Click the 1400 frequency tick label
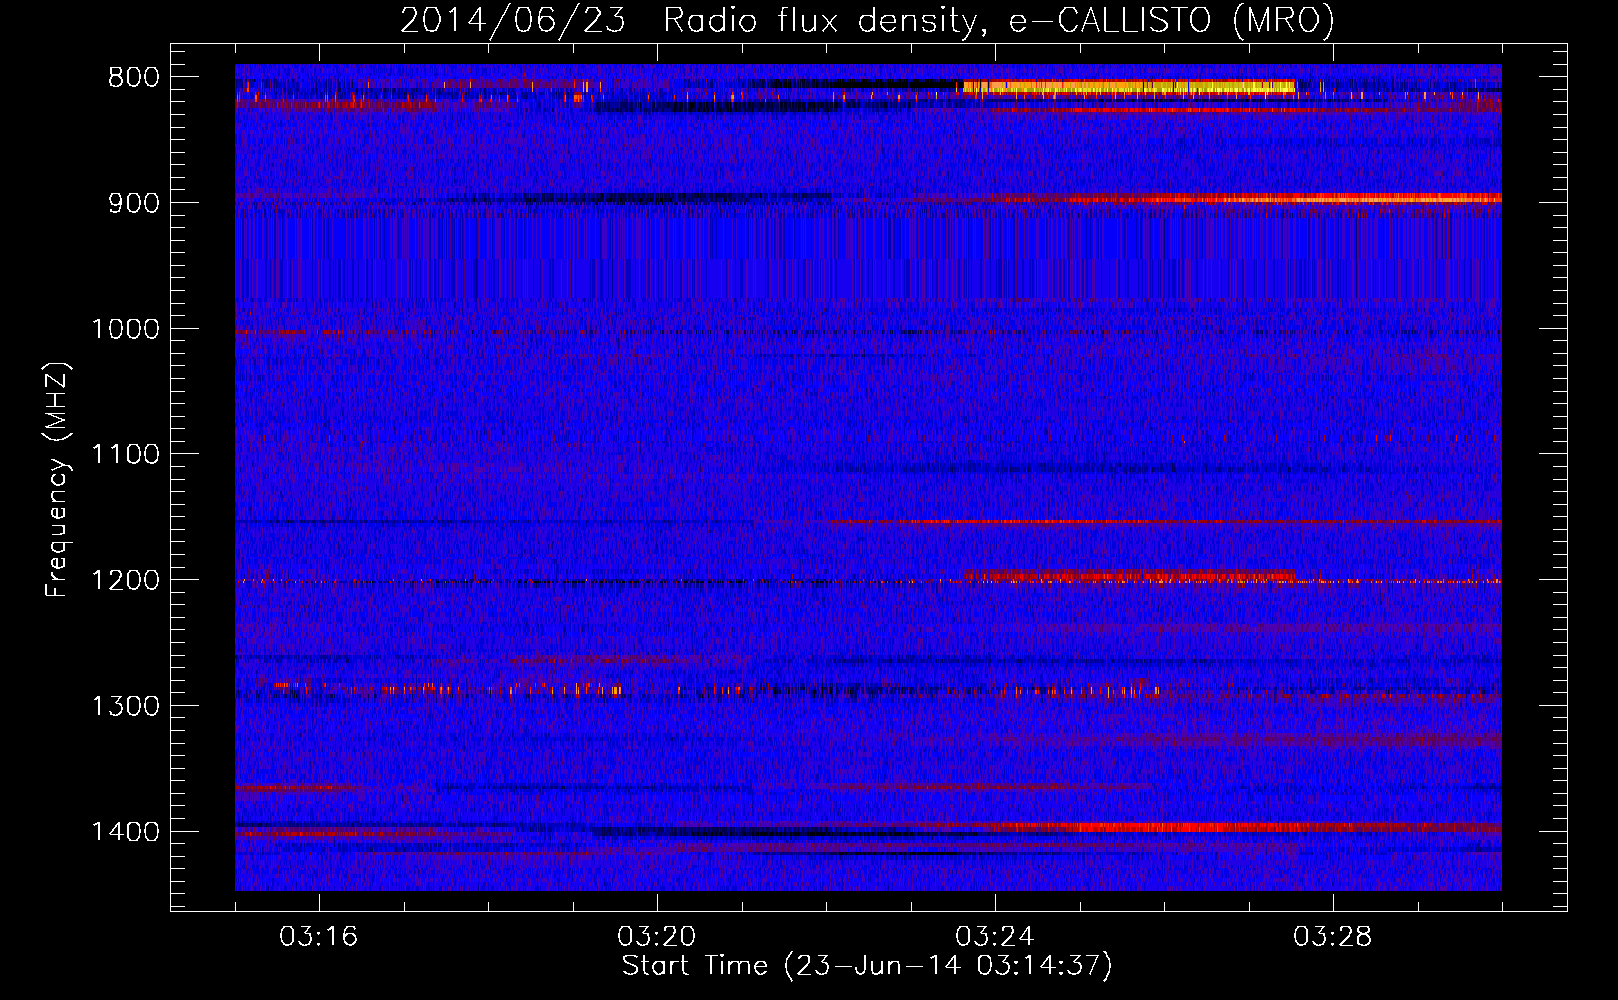This screenshot has height=1000, width=1618. (125, 832)
